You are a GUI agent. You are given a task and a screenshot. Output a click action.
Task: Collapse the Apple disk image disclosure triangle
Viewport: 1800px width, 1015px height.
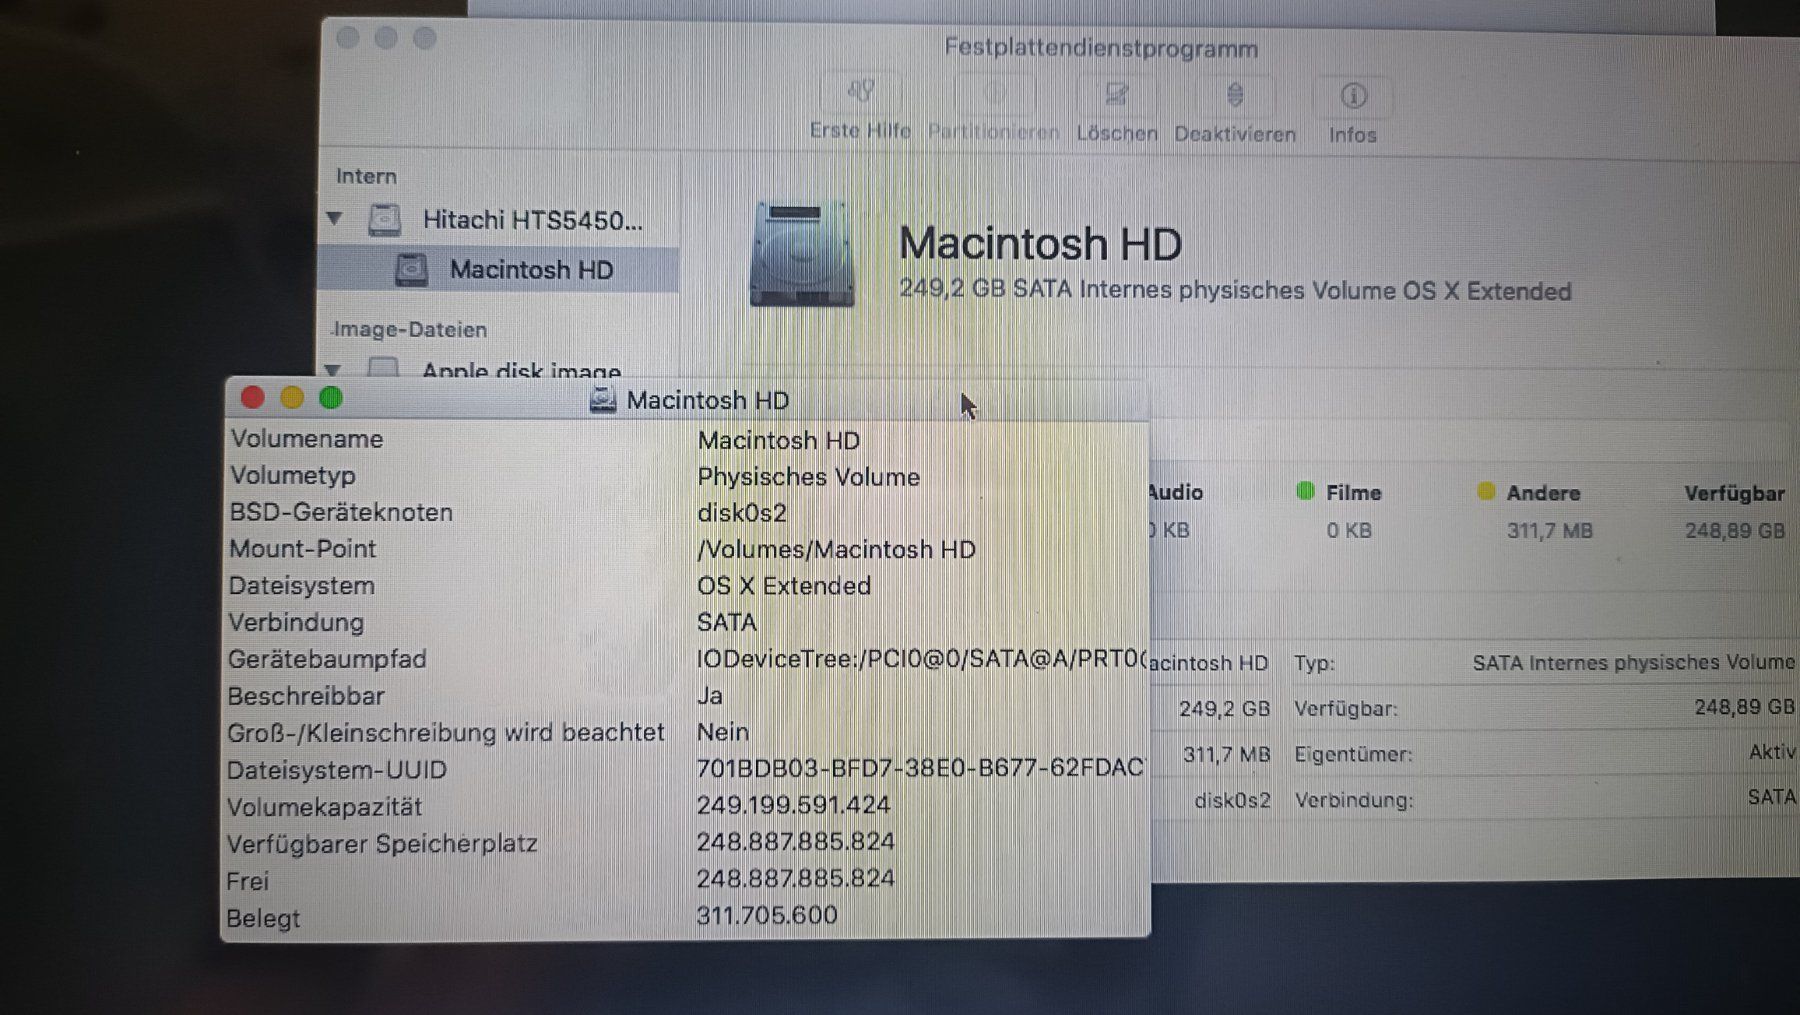click(x=332, y=369)
